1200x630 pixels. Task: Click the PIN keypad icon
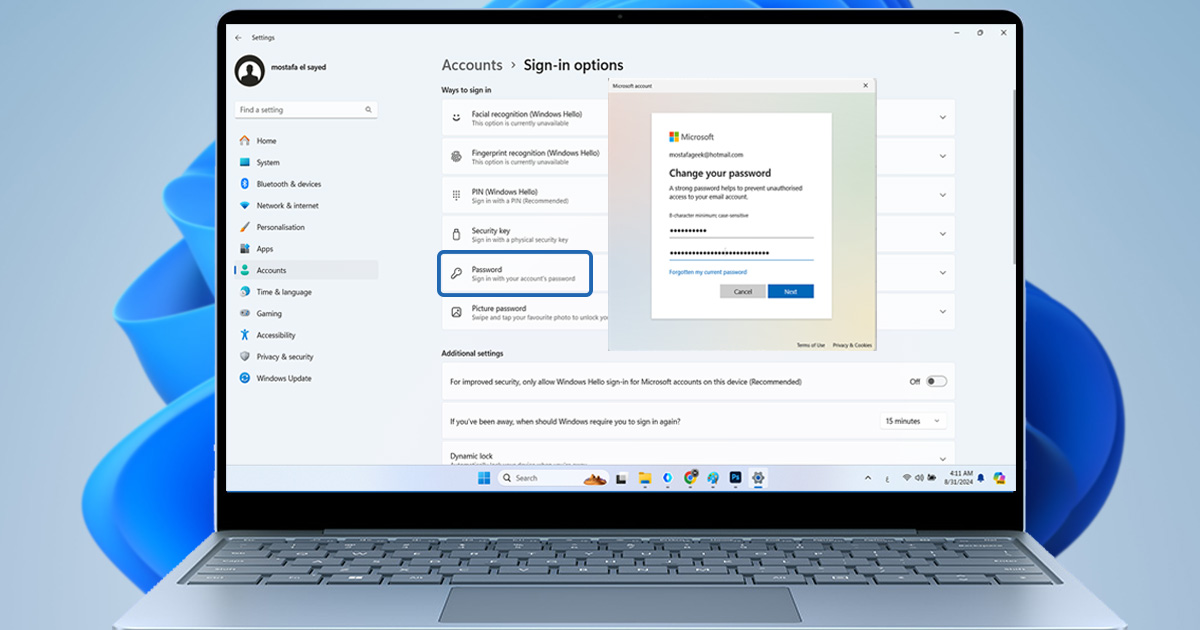click(x=456, y=195)
